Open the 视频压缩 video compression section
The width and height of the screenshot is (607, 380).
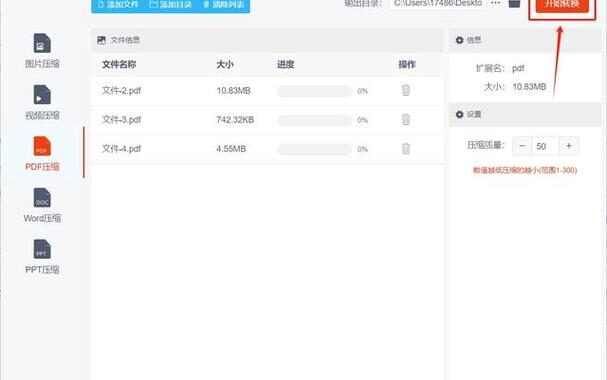pos(42,103)
